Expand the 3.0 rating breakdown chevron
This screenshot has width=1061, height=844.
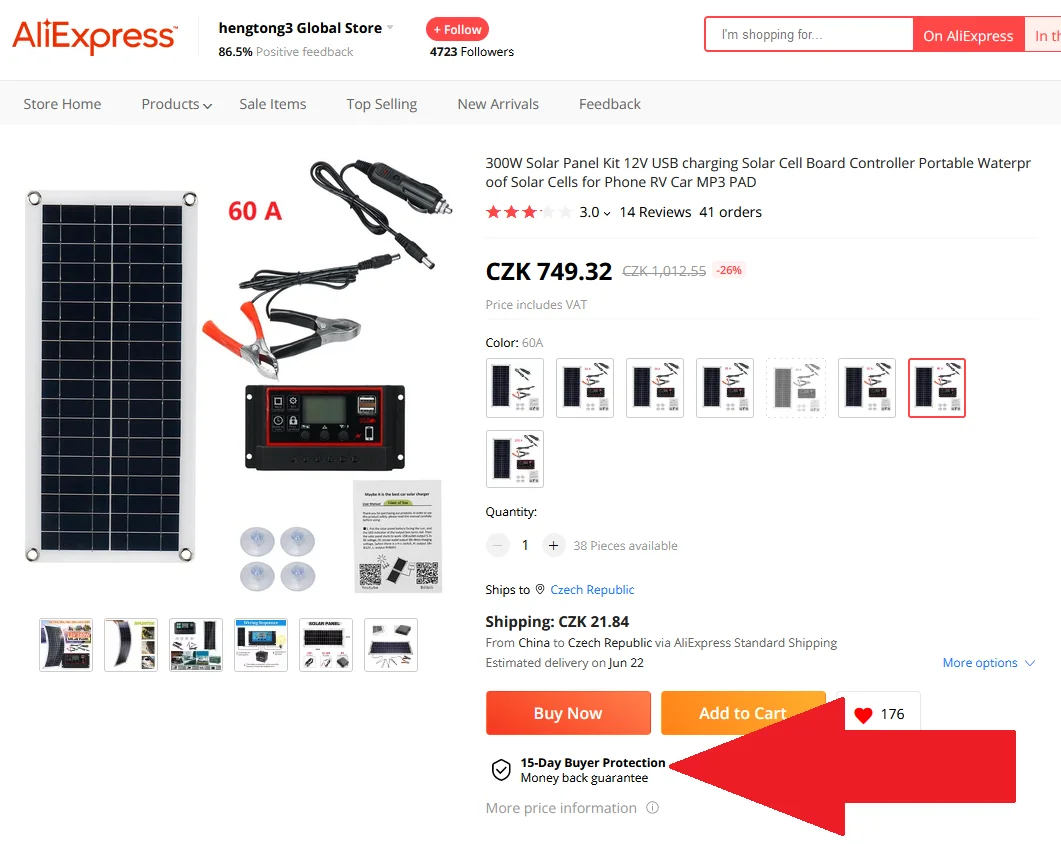point(607,213)
